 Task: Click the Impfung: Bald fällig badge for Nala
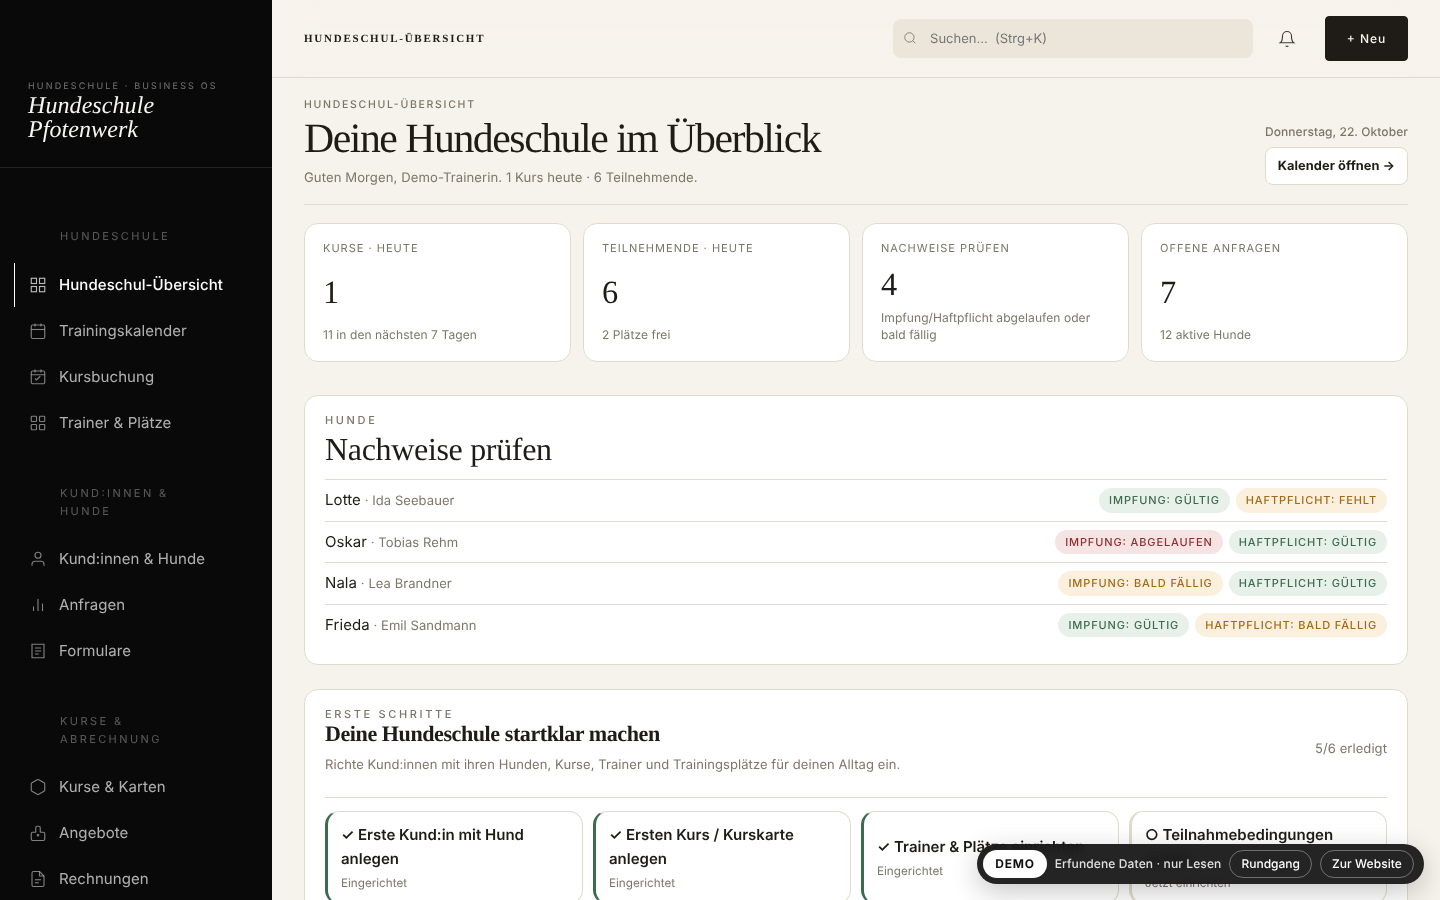click(x=1140, y=583)
